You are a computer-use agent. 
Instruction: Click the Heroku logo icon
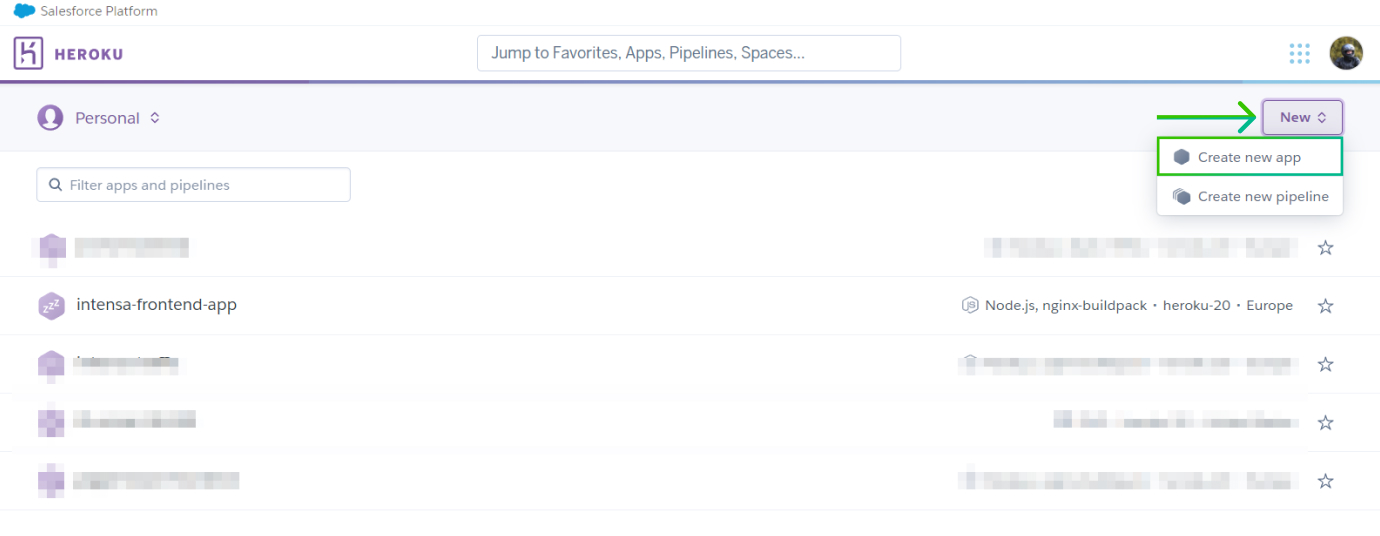(x=29, y=53)
